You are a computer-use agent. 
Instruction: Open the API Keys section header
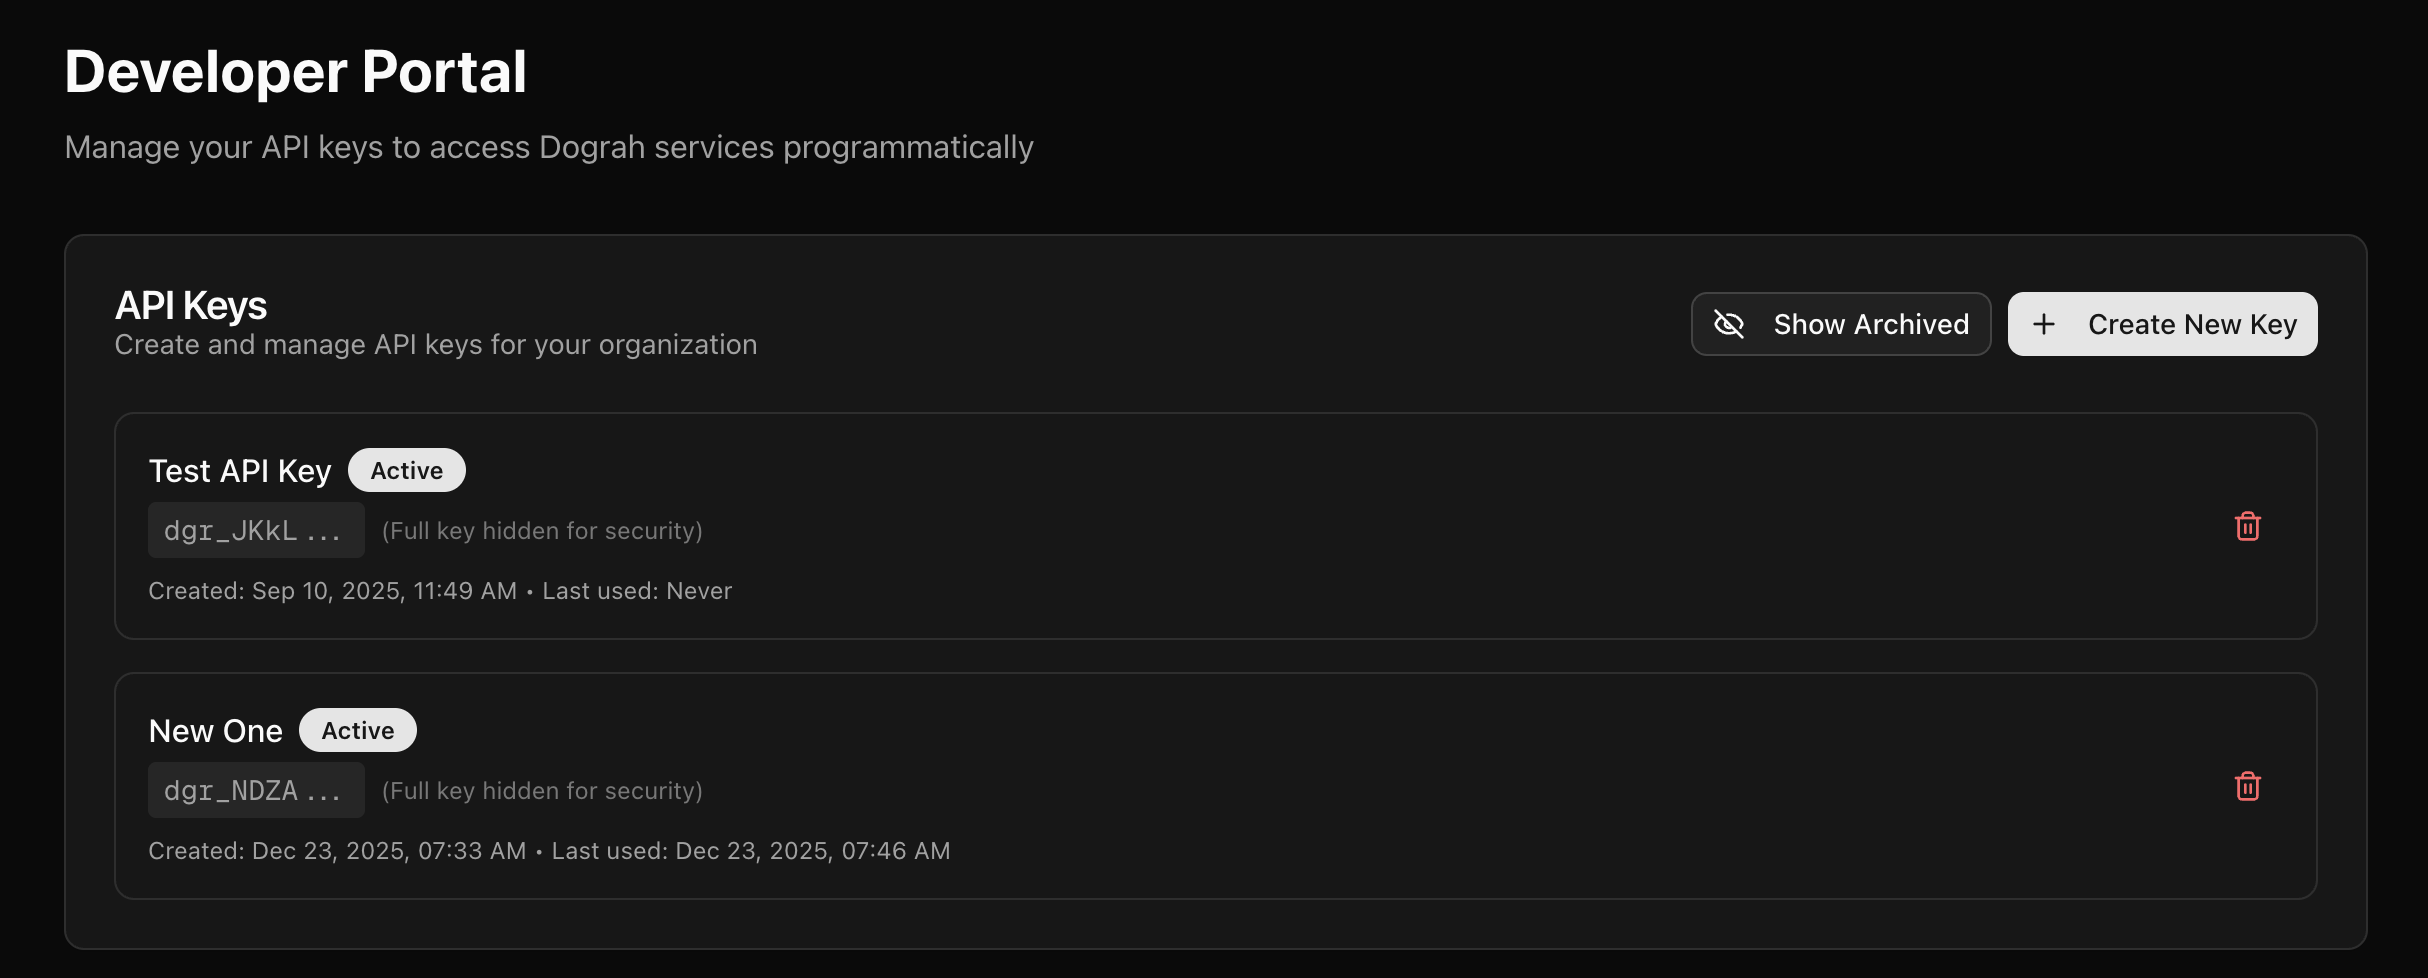coord(190,304)
